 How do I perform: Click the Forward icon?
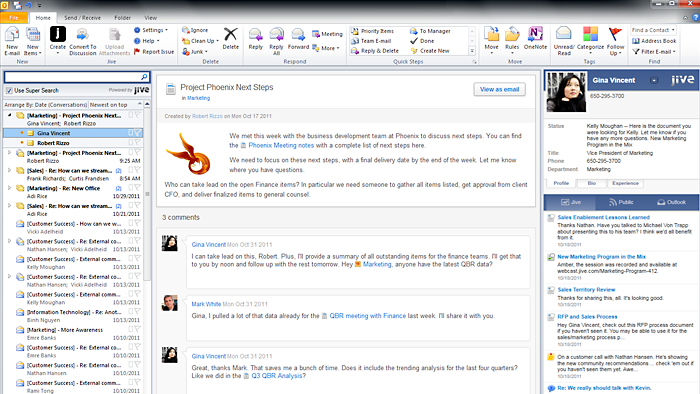[298, 34]
